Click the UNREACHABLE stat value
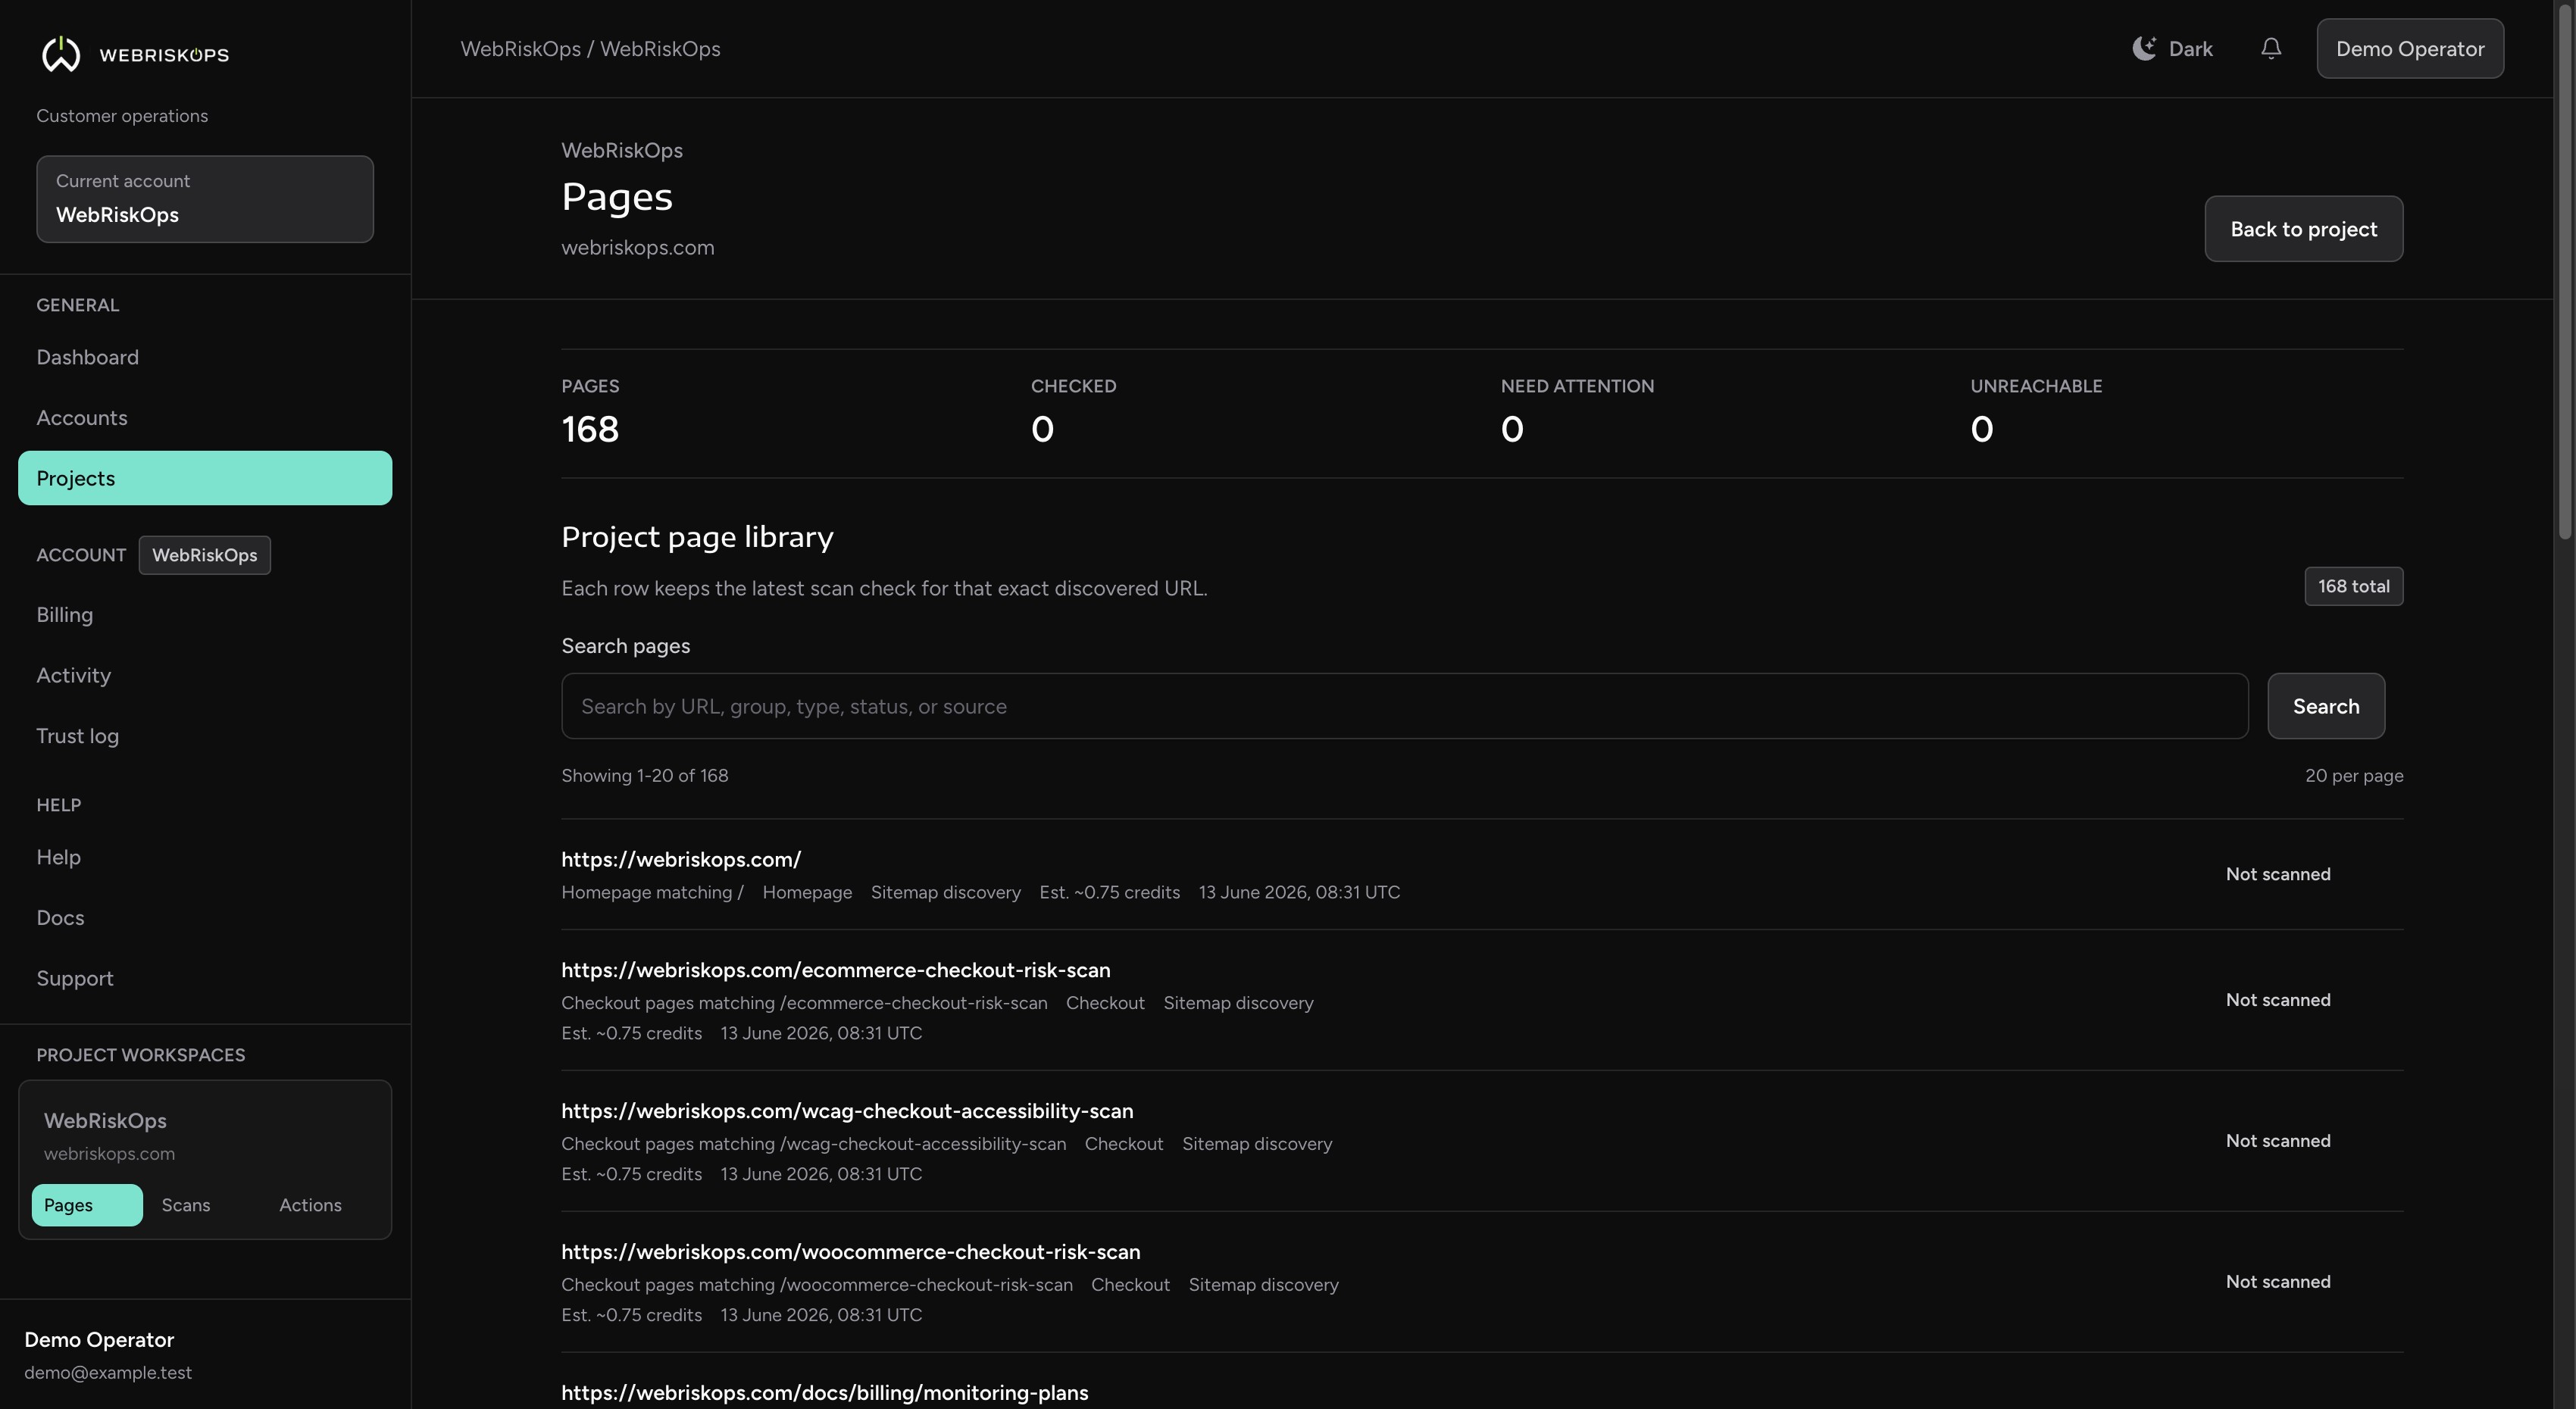This screenshot has height=1409, width=2576. (x=1982, y=429)
